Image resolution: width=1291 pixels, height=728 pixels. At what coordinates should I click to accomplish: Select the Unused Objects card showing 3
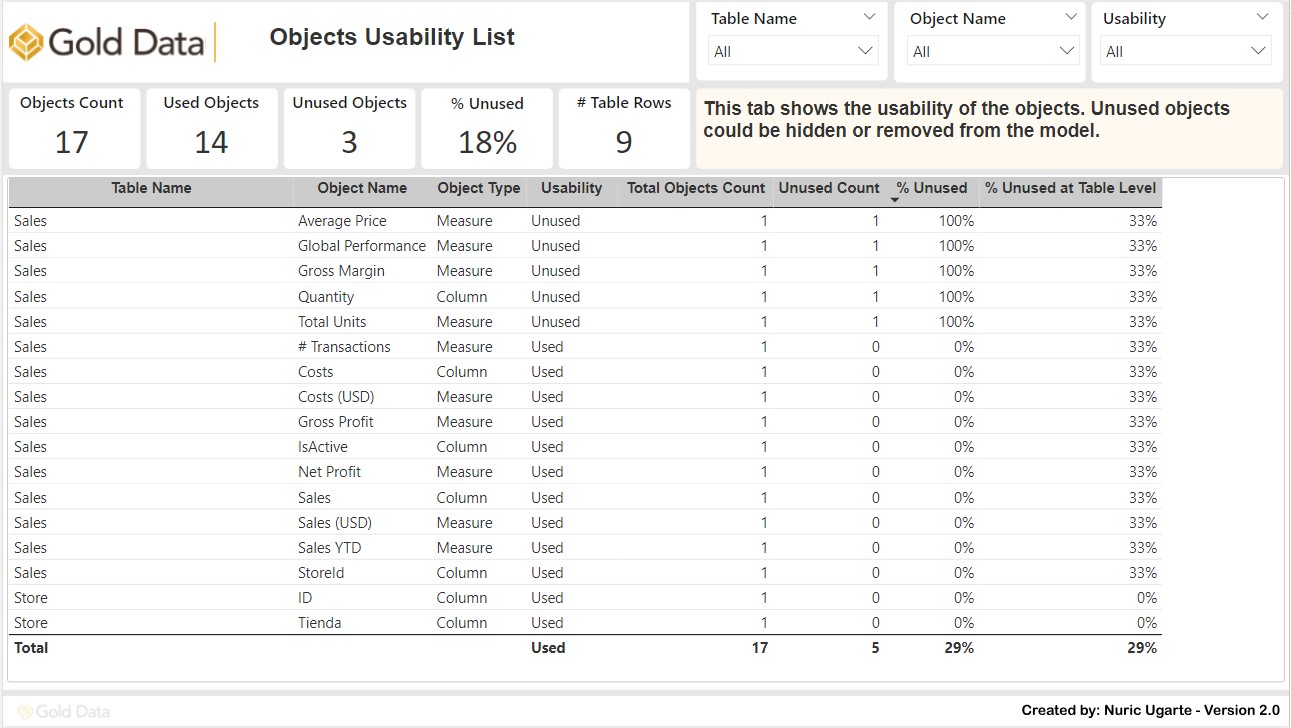349,128
